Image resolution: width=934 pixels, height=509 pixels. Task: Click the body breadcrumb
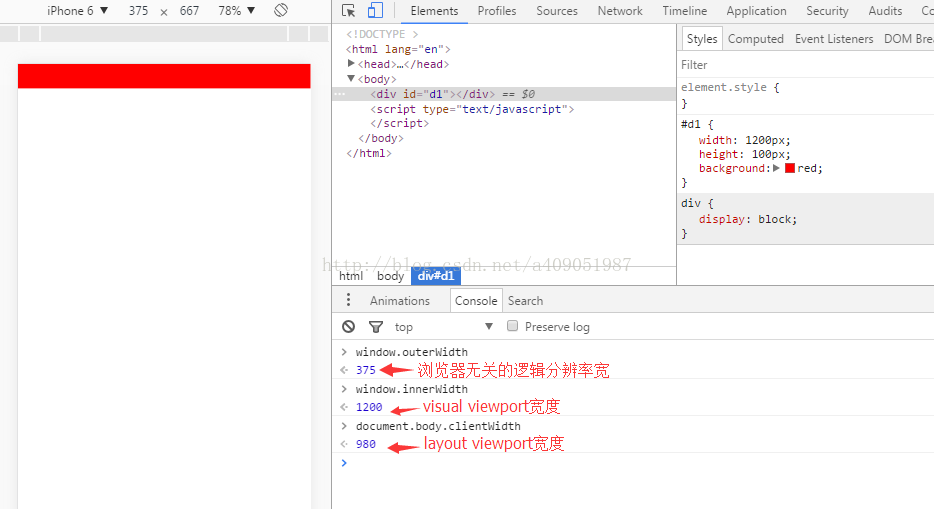point(390,276)
